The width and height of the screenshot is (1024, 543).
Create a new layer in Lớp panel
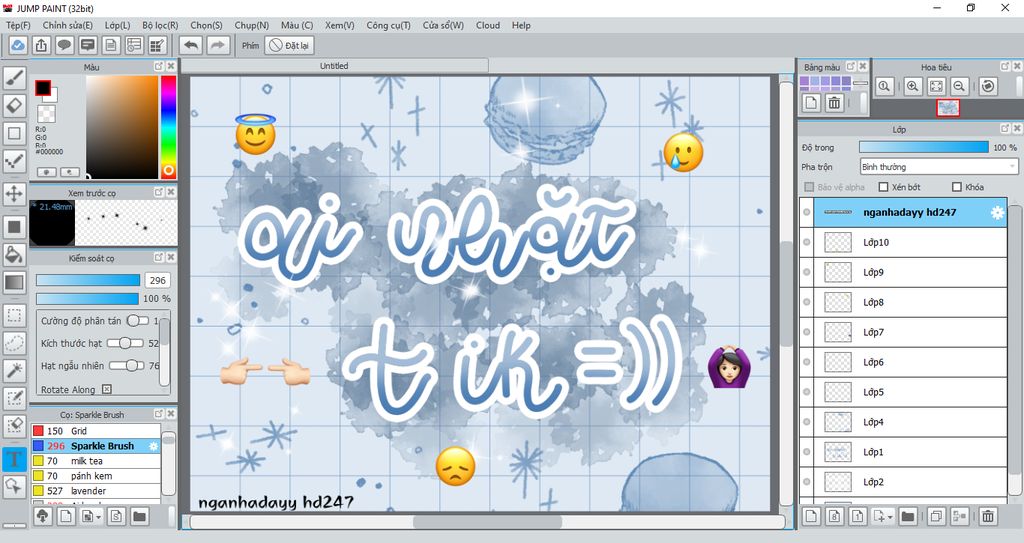coord(811,516)
